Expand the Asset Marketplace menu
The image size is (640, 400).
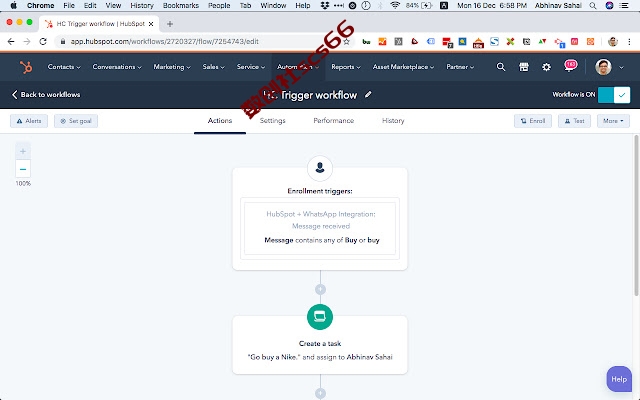point(403,67)
